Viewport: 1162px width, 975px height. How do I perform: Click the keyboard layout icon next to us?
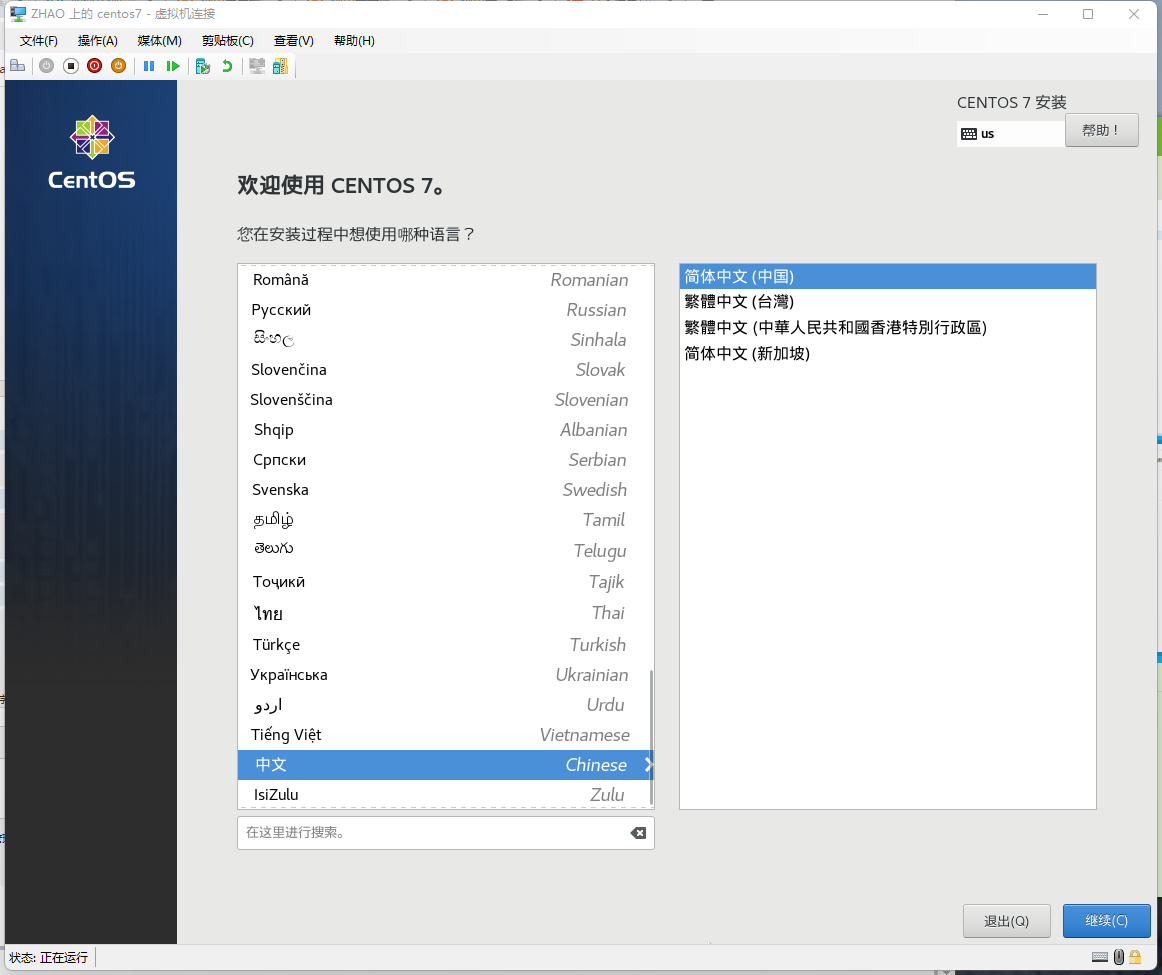coord(969,134)
